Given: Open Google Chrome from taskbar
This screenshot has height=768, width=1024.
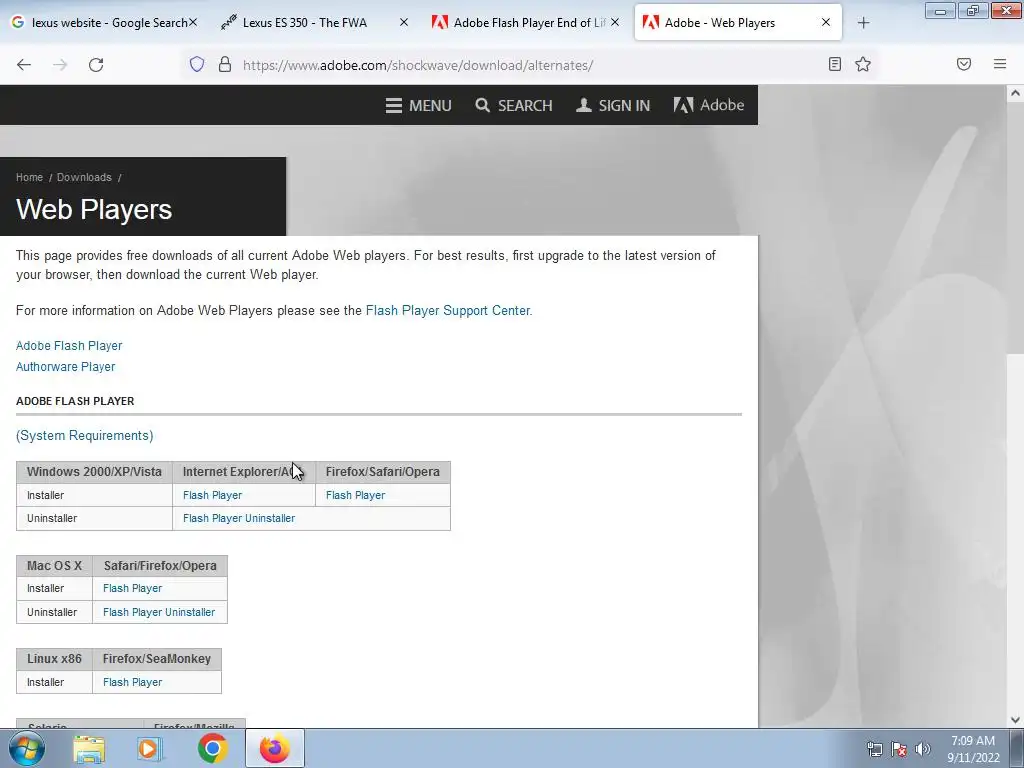Looking at the screenshot, I should [213, 748].
